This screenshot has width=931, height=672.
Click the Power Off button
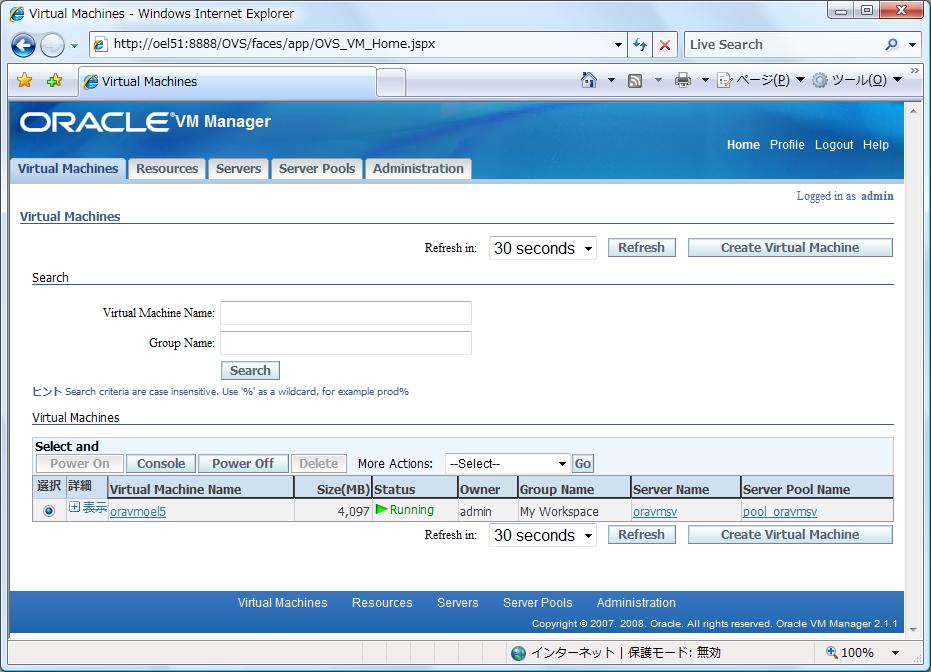[x=243, y=464]
